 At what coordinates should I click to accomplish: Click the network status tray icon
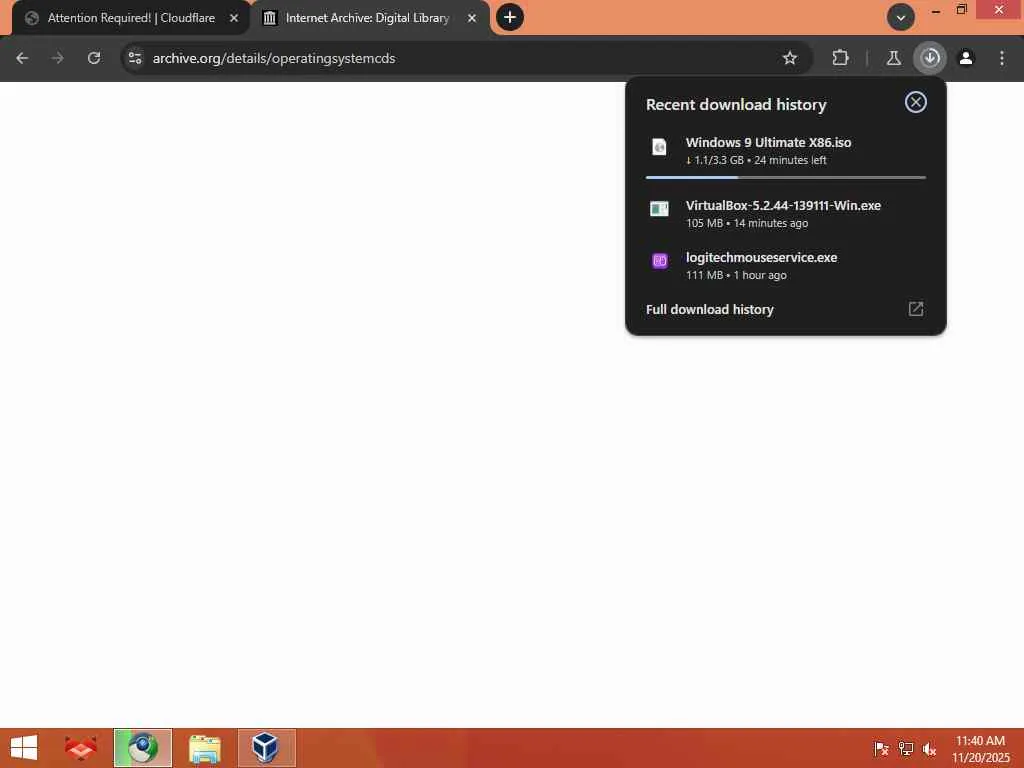coord(905,749)
